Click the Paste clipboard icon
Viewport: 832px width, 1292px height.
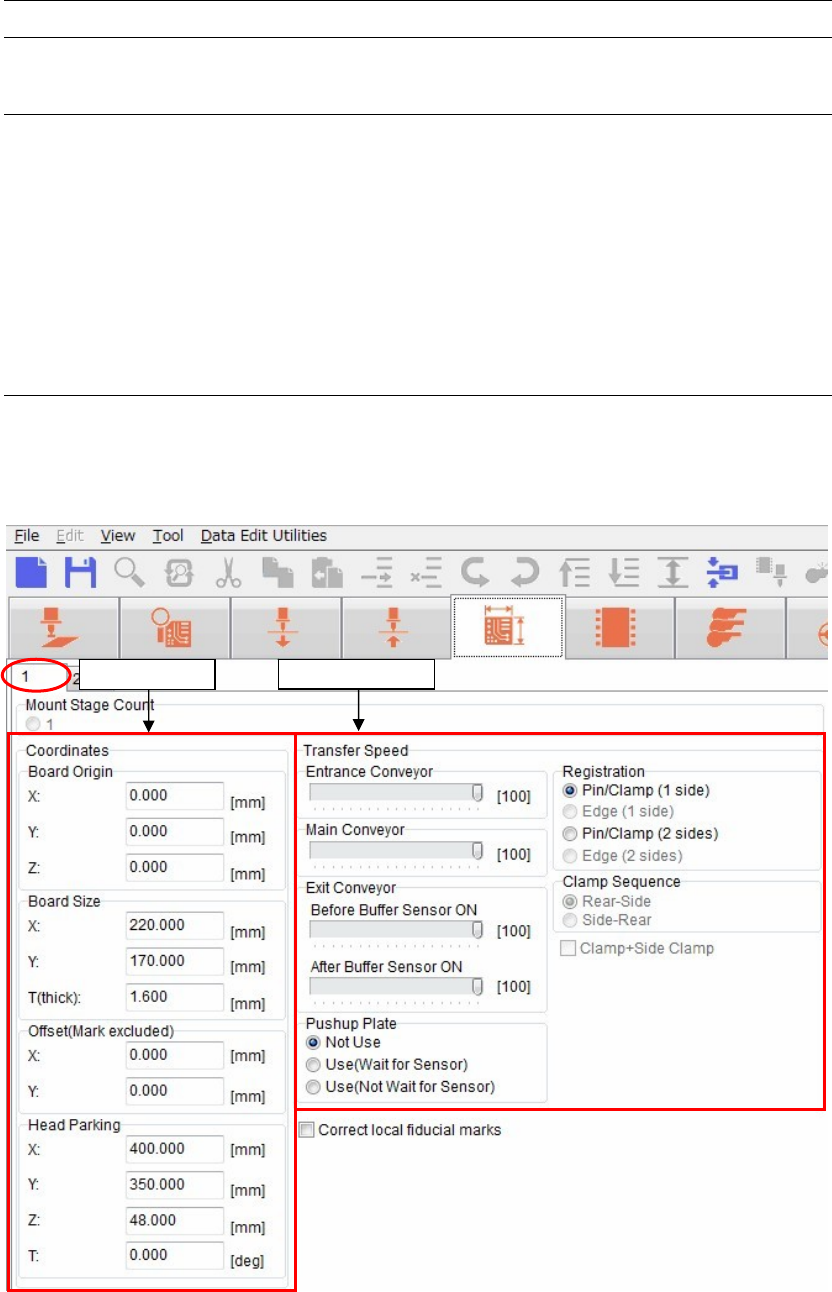pyautogui.click(x=328, y=573)
